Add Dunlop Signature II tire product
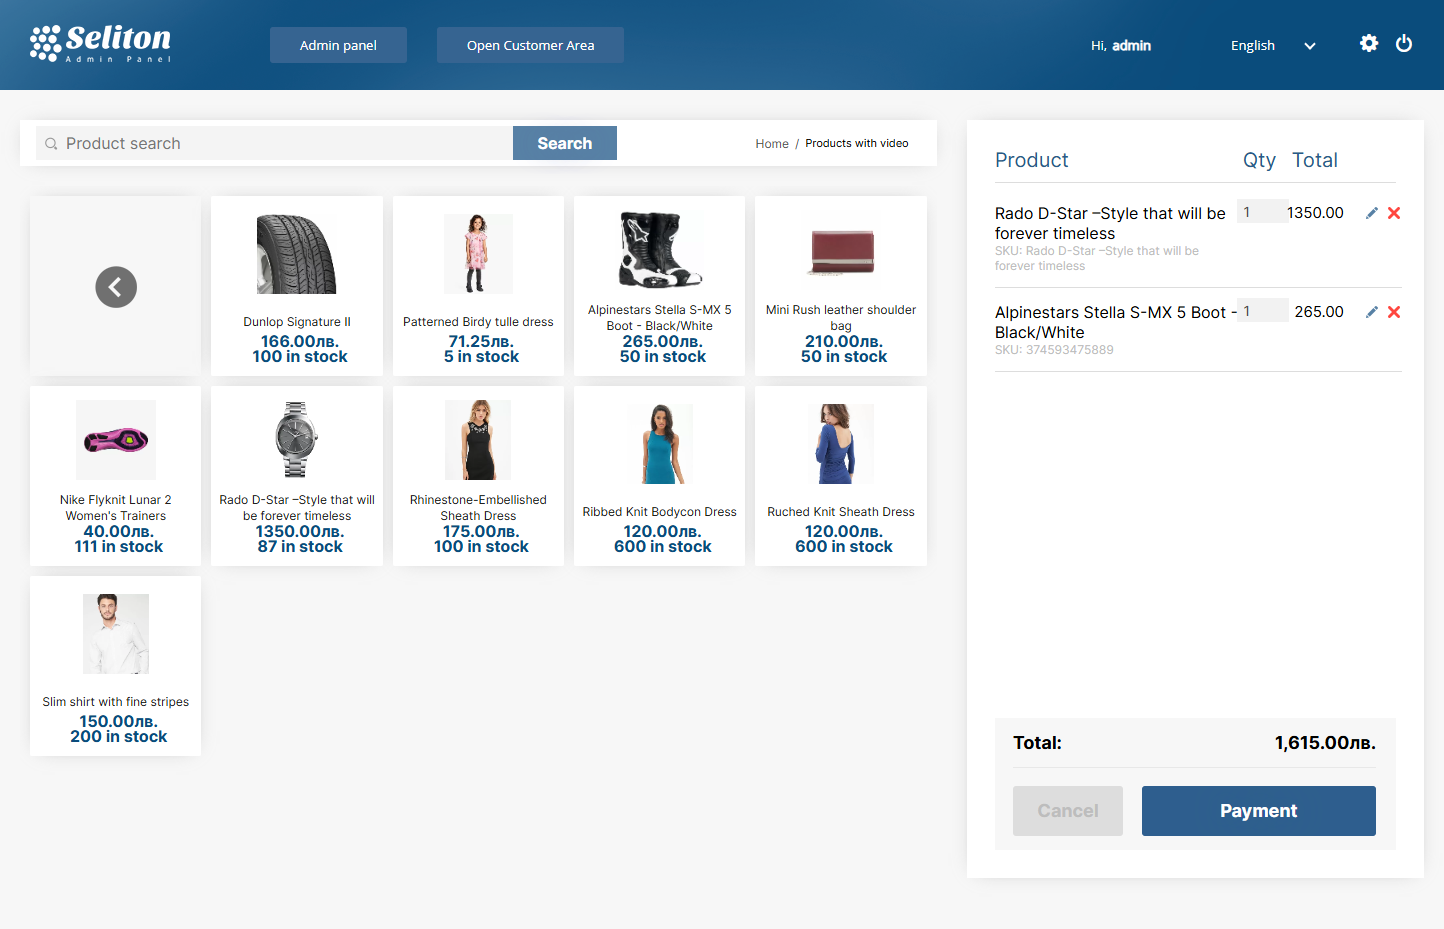 (297, 286)
